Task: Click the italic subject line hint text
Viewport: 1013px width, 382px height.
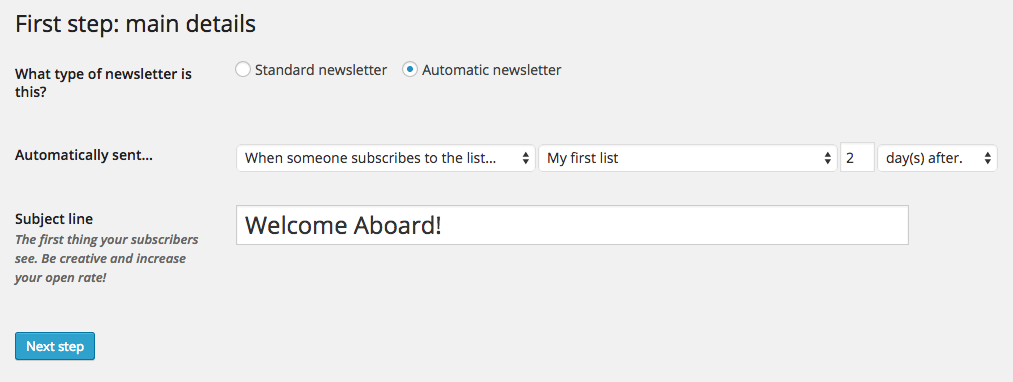Action: click(107, 259)
